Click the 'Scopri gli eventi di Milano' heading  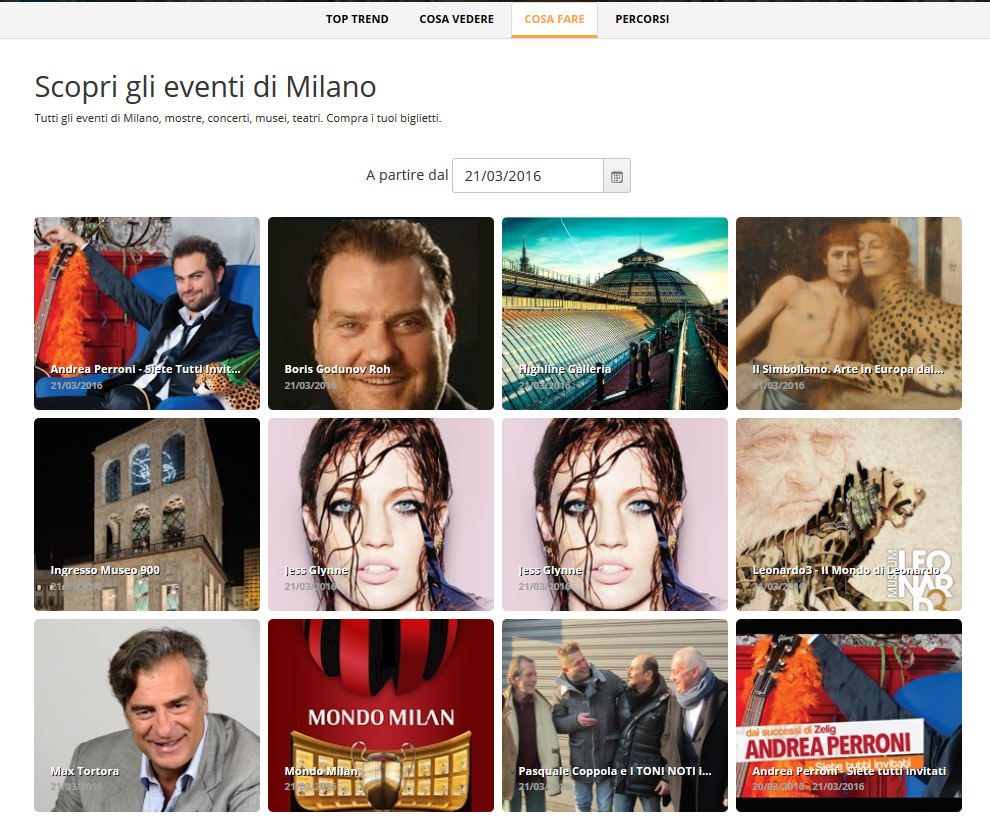(x=205, y=87)
